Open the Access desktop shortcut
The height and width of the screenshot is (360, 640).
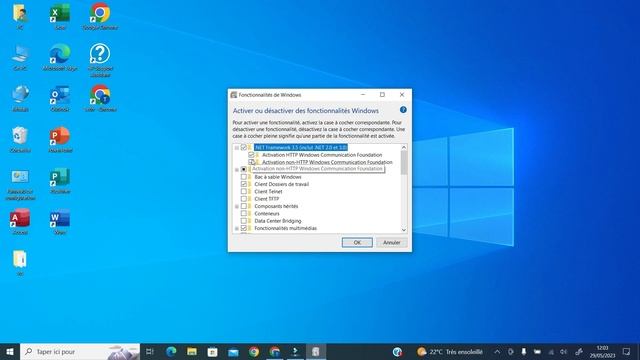click(x=20, y=222)
